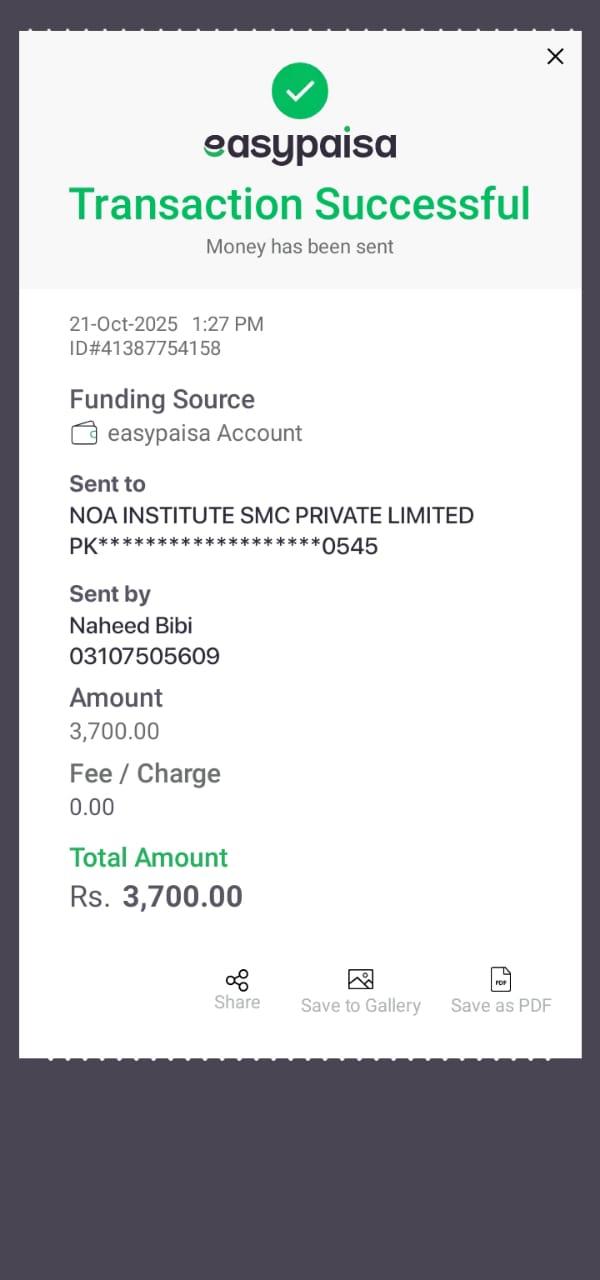600x1280 pixels.
Task: Click the easypaisa logo
Action: [300, 147]
